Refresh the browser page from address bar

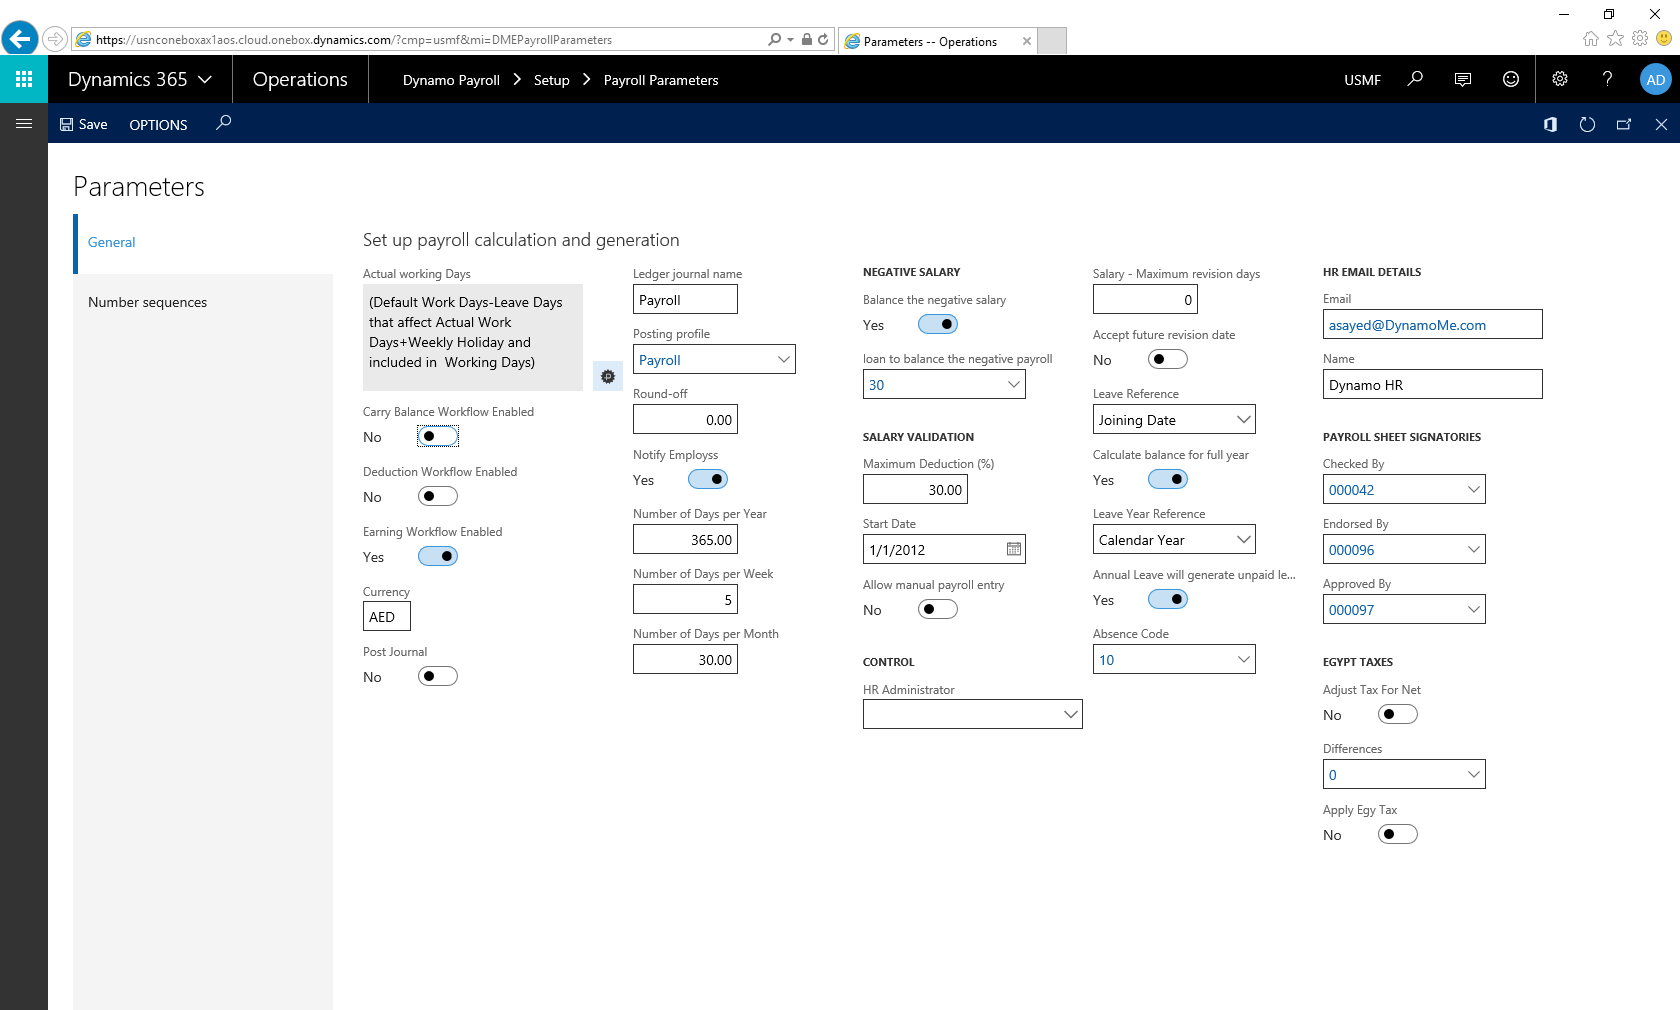tap(823, 39)
